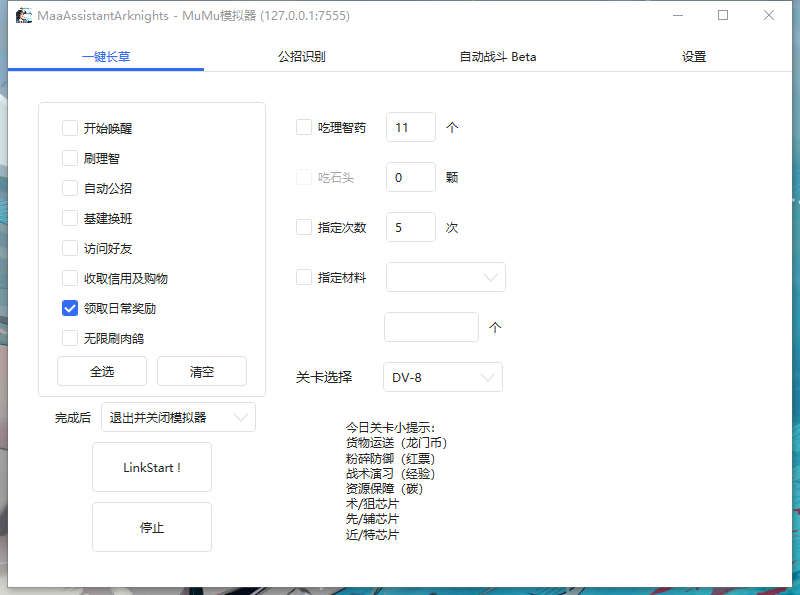Enable 无限刷肉鸽 mode
The height and width of the screenshot is (595, 800).
click(x=69, y=338)
